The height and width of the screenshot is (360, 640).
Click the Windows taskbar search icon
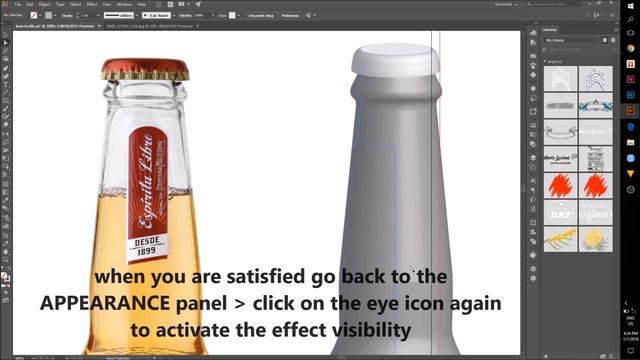(630, 19)
